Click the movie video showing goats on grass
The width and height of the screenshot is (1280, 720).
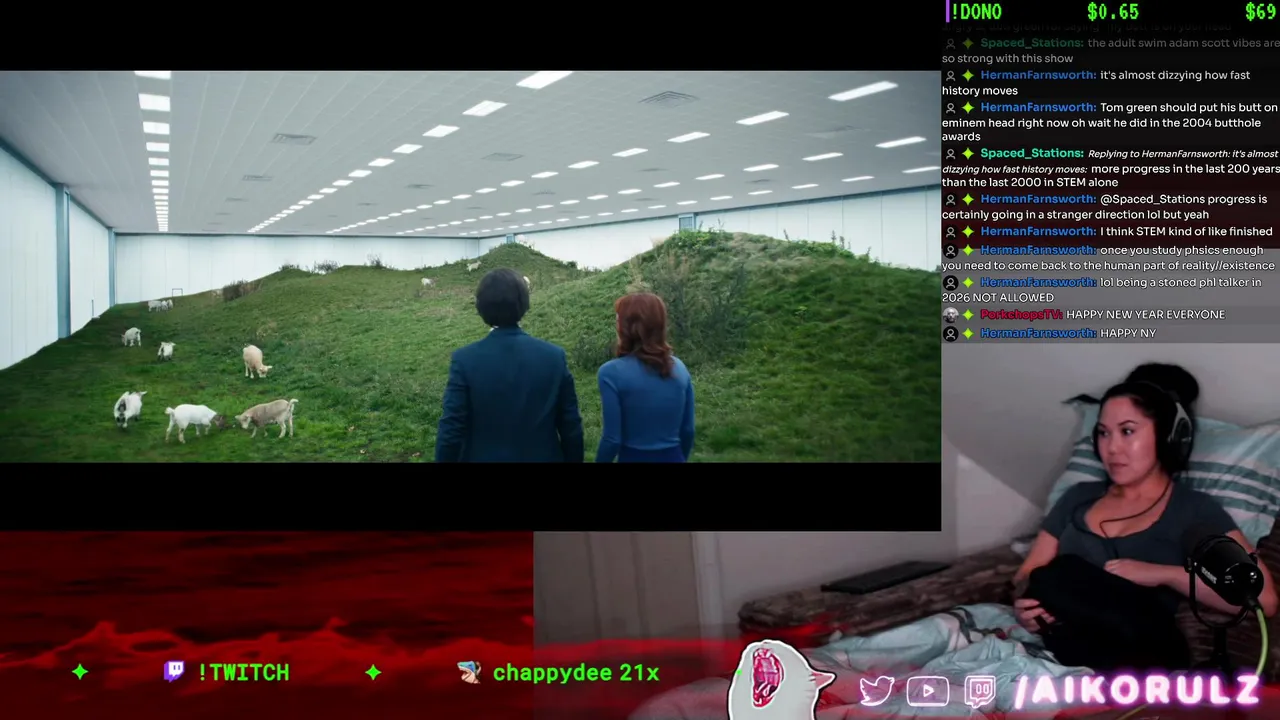pos(470,266)
